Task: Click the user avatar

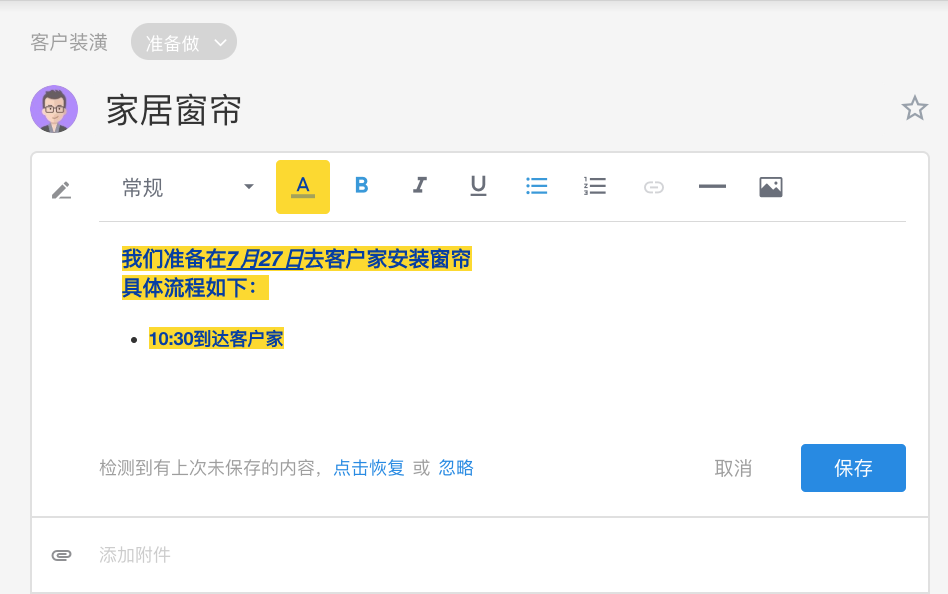Action: point(54,109)
